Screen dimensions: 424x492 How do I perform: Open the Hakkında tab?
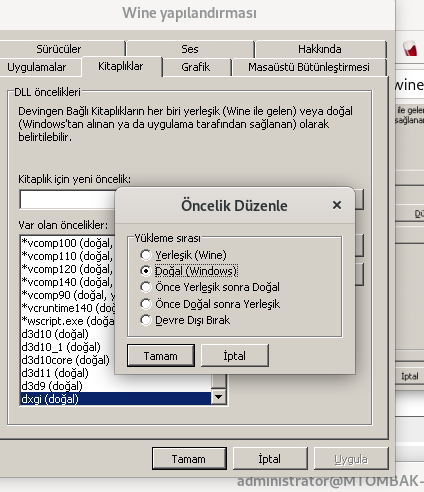coord(320,49)
